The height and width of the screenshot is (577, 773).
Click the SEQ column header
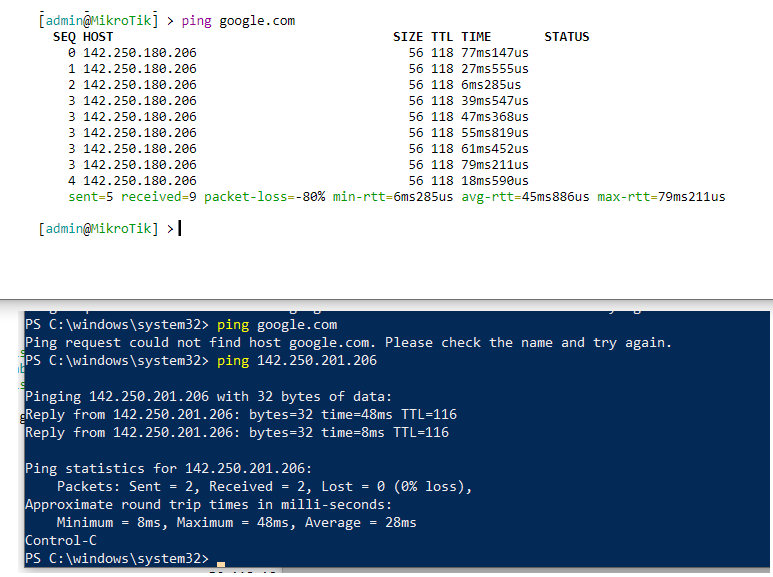(x=64, y=37)
